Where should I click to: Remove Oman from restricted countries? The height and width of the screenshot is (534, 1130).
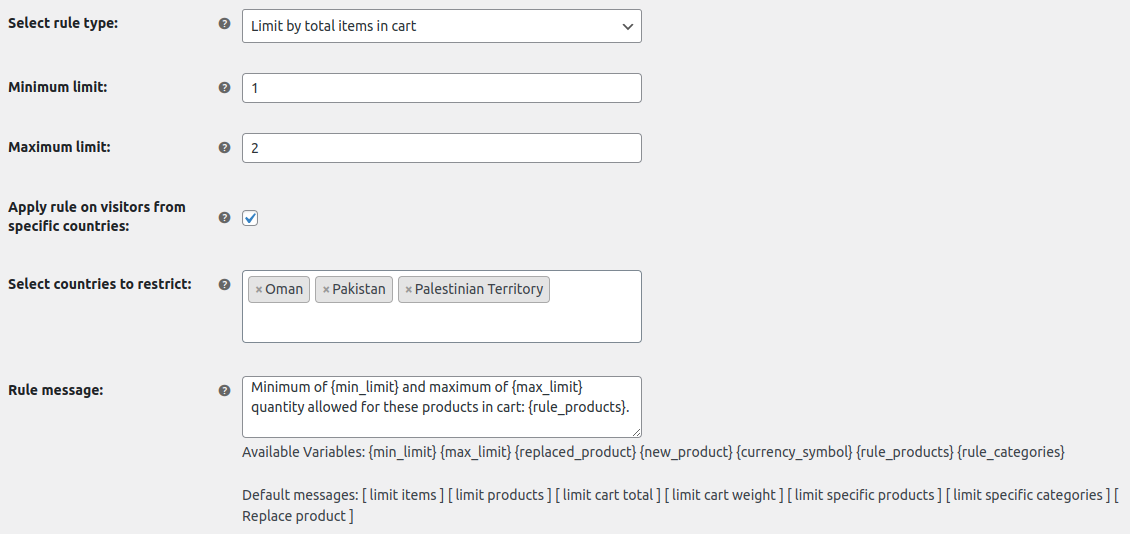259,290
